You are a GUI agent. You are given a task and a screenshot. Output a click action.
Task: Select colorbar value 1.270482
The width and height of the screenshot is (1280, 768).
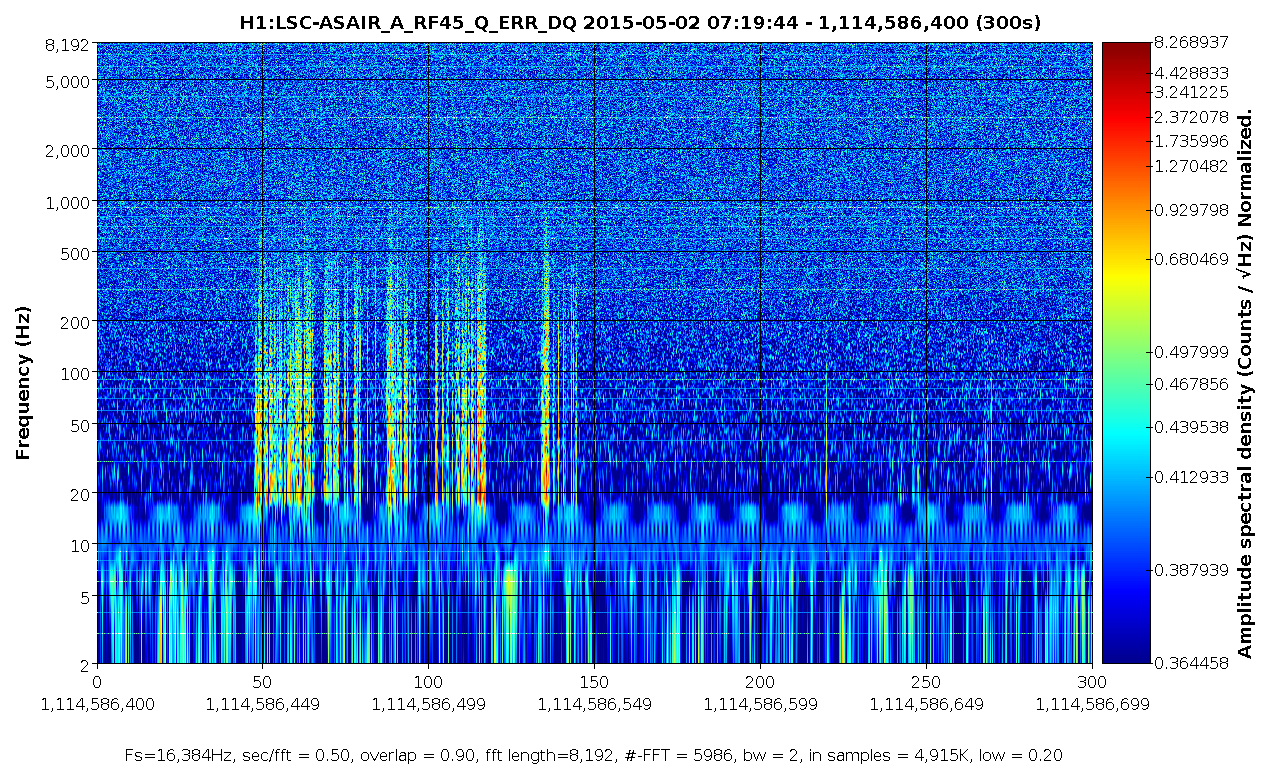coord(1190,165)
